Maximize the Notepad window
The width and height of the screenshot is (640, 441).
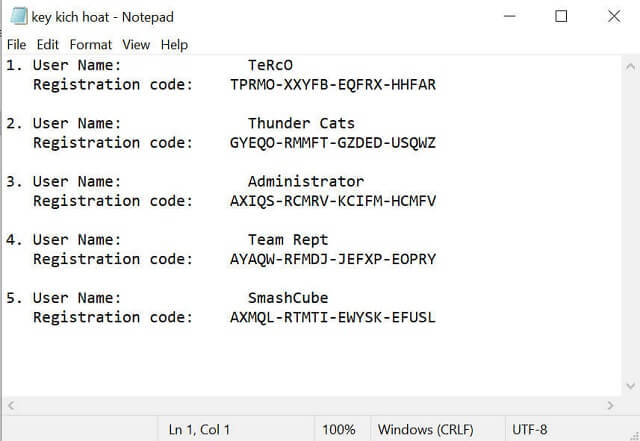click(x=561, y=16)
